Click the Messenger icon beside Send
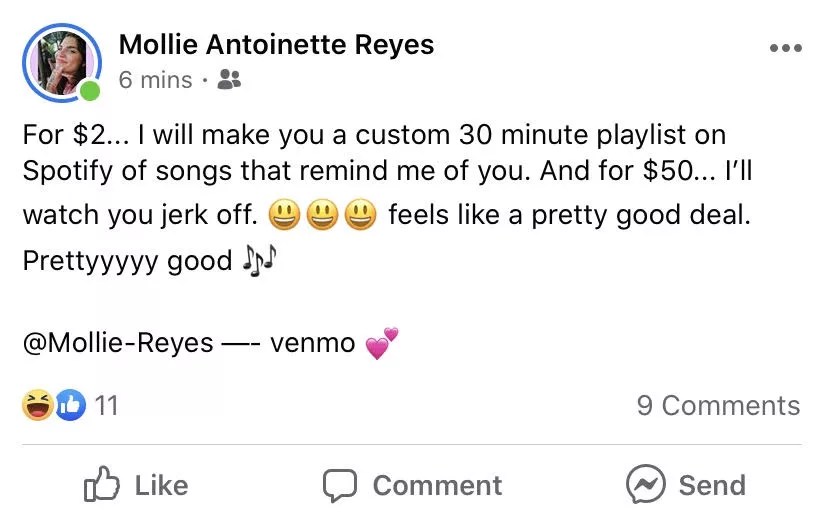 [x=645, y=485]
